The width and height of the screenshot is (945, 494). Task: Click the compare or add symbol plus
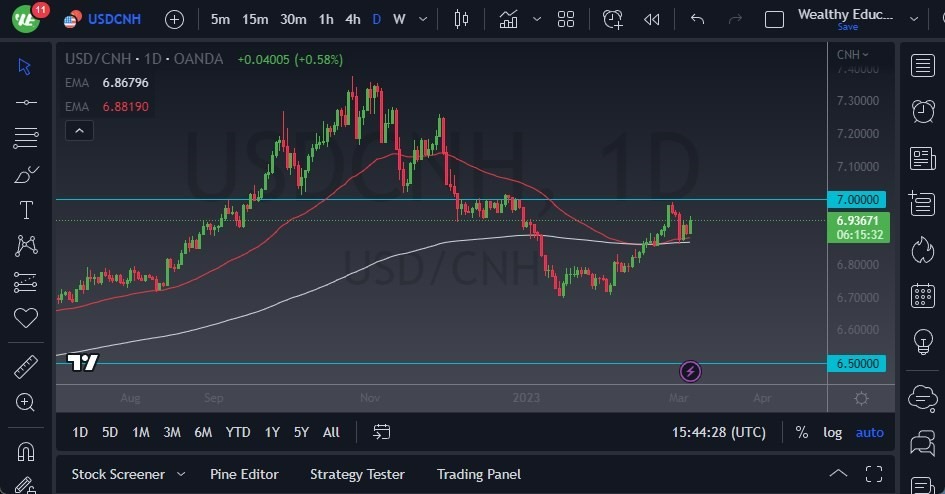pyautogui.click(x=174, y=19)
